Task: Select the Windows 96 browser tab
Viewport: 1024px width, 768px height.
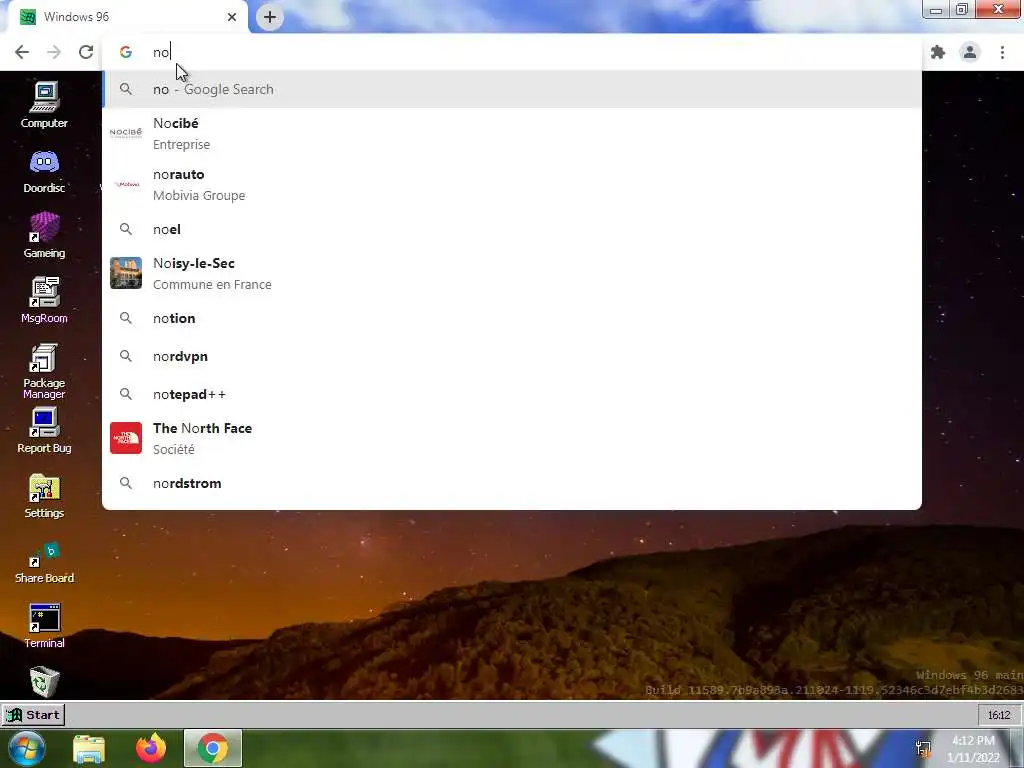Action: point(127,17)
